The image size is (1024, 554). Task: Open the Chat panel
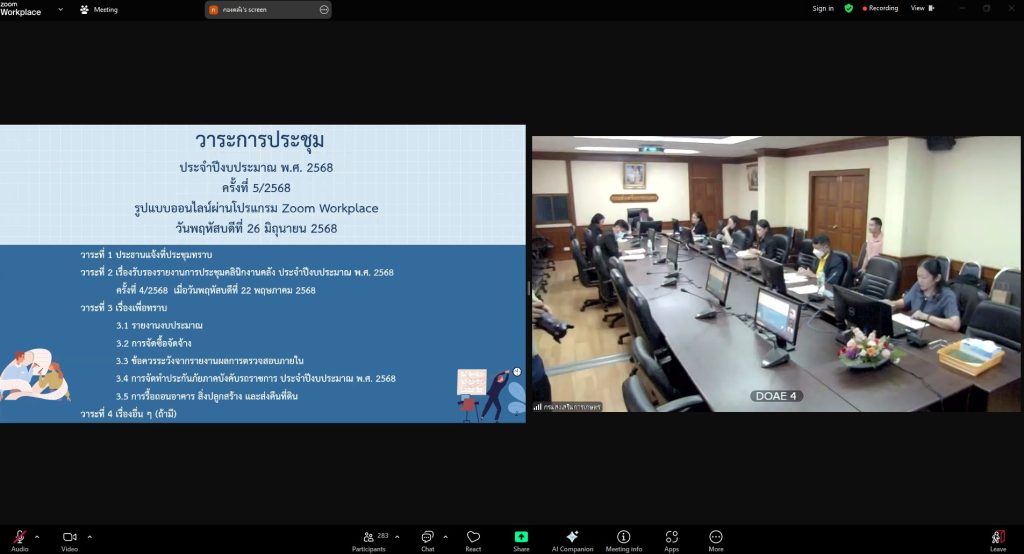point(427,538)
